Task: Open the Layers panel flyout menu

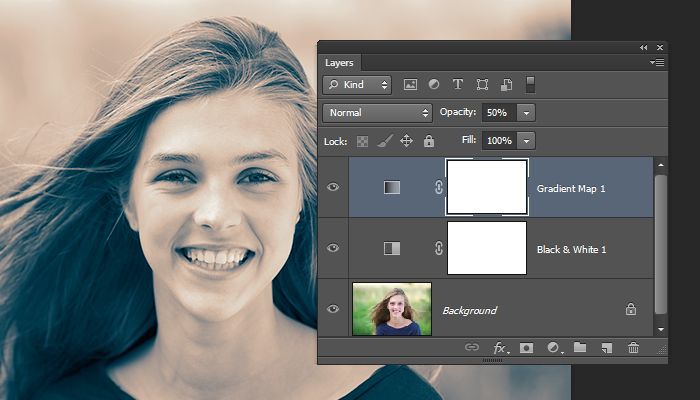Action: click(x=656, y=62)
